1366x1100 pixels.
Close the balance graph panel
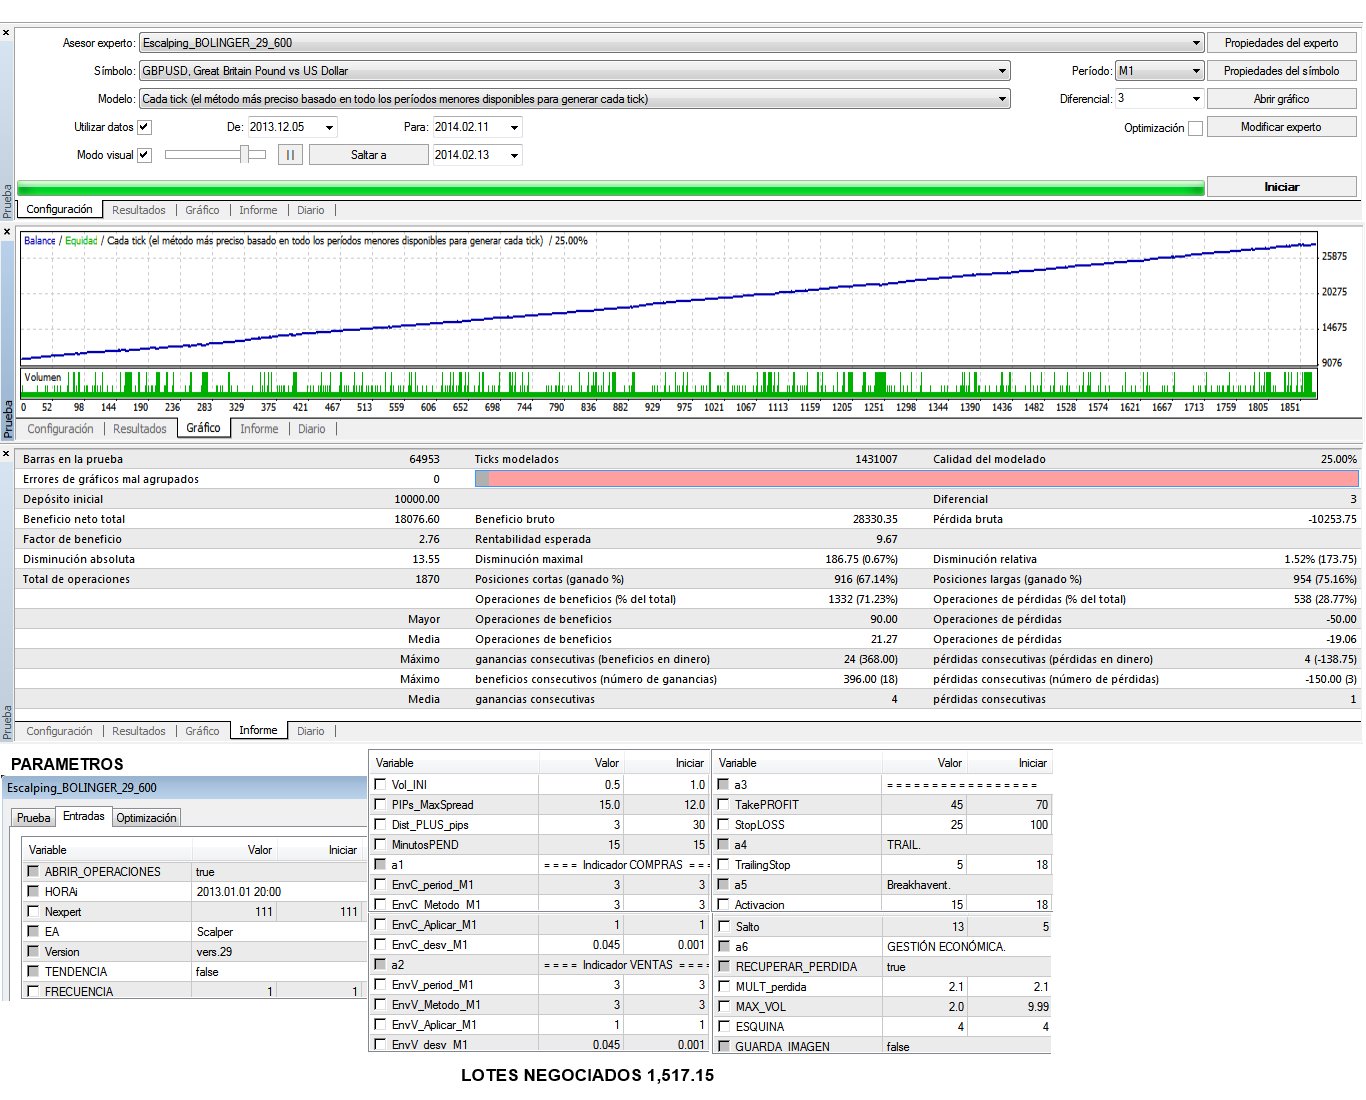click(7, 232)
